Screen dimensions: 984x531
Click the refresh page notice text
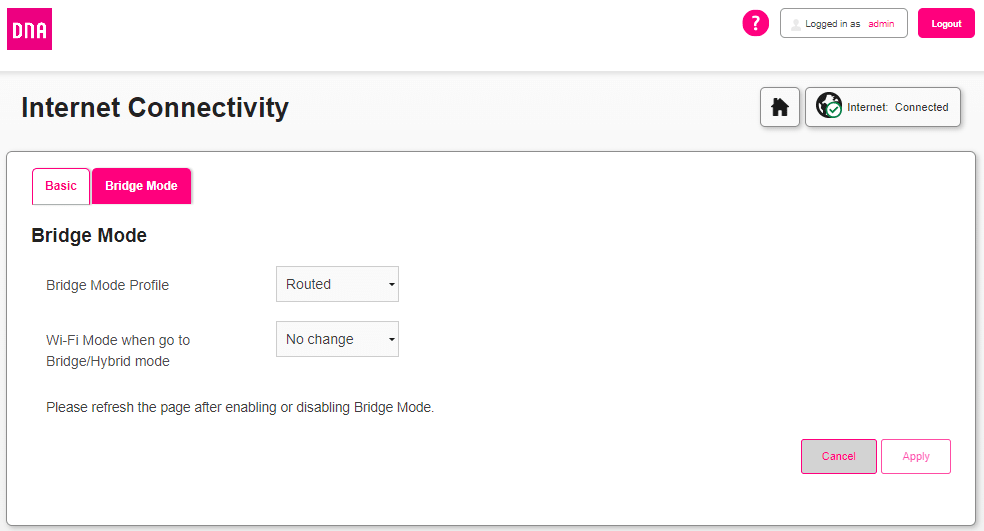click(240, 408)
